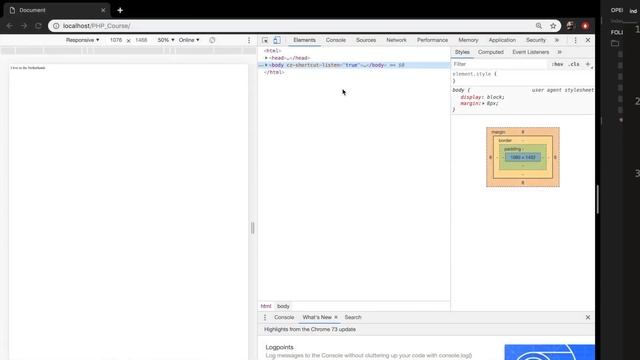Click the html breadcrumb
This screenshot has height=360, width=640.
click(x=266, y=306)
